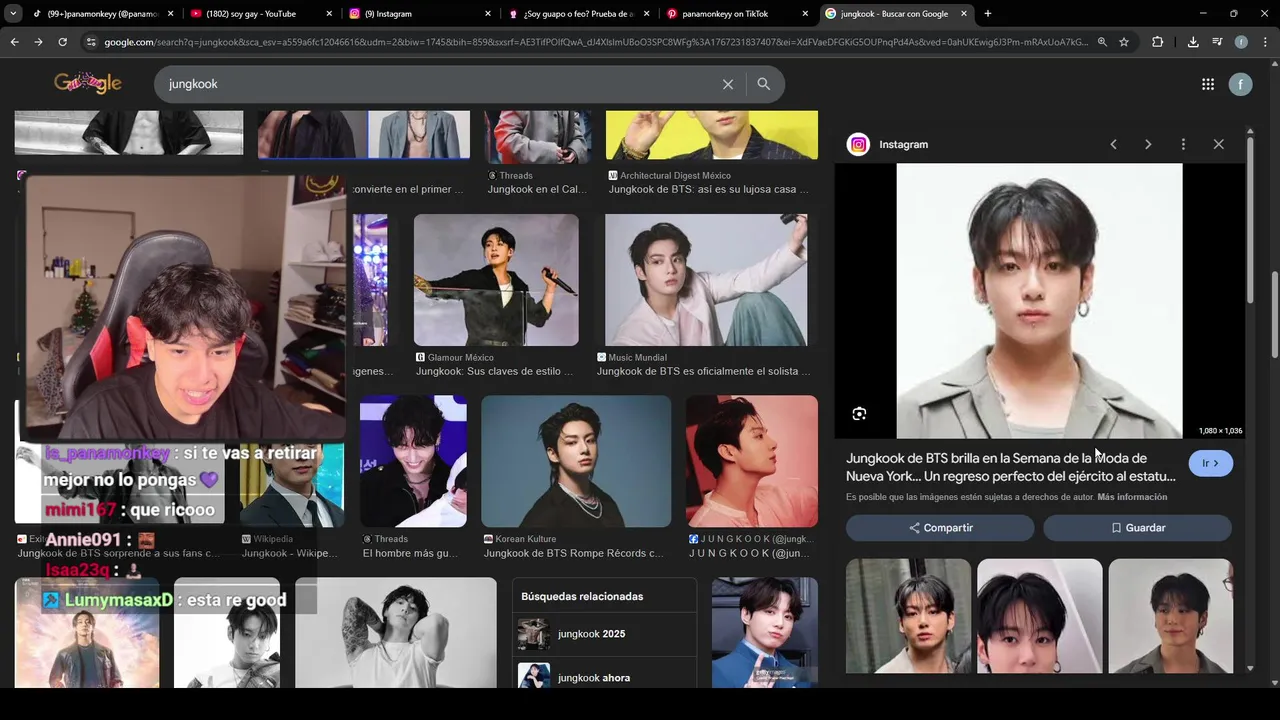1280x720 pixels.
Task: Open the large preview image in panel
Action: click(x=1039, y=301)
